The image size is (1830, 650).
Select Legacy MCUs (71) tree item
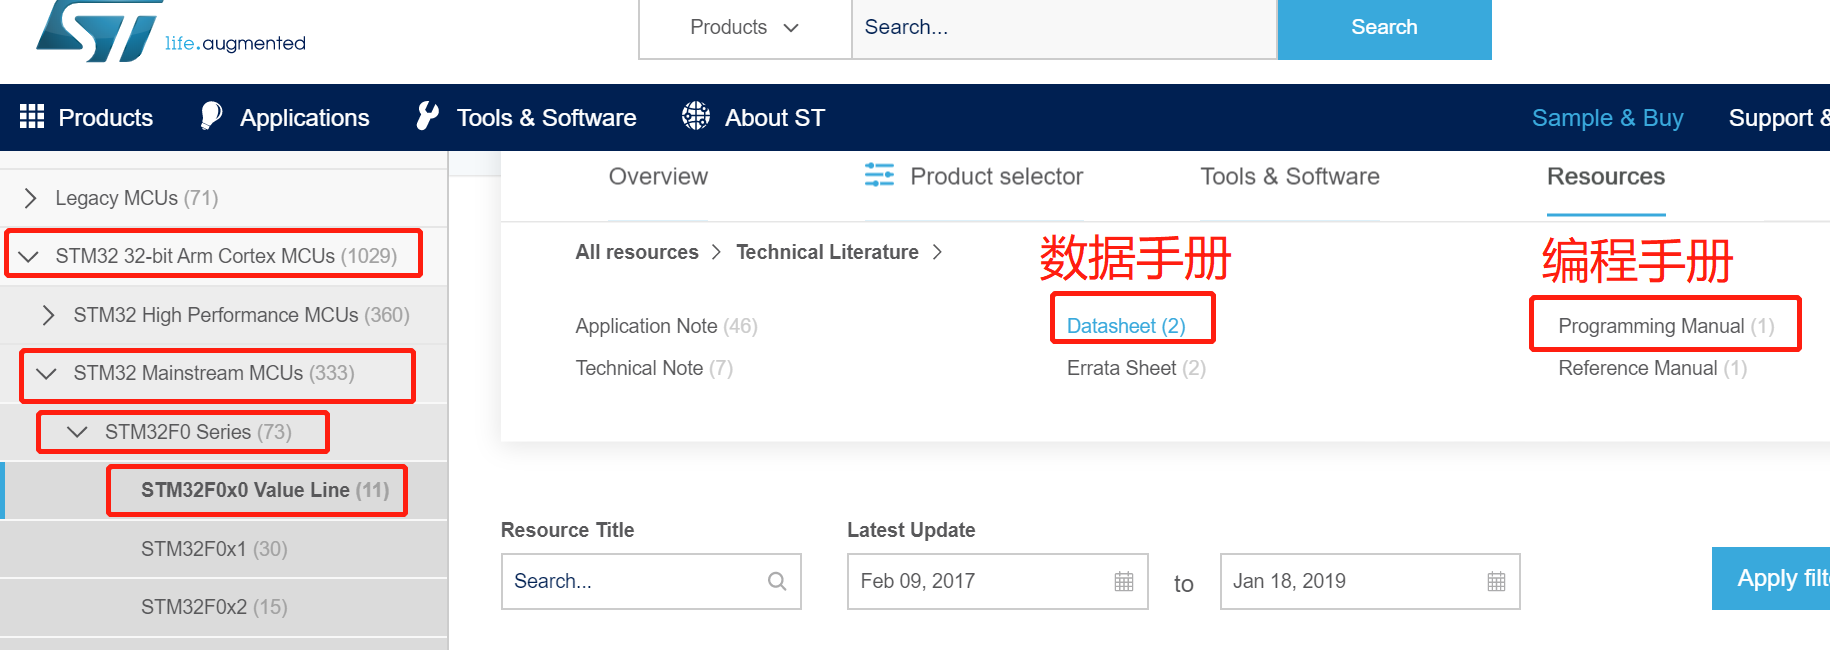[137, 198]
